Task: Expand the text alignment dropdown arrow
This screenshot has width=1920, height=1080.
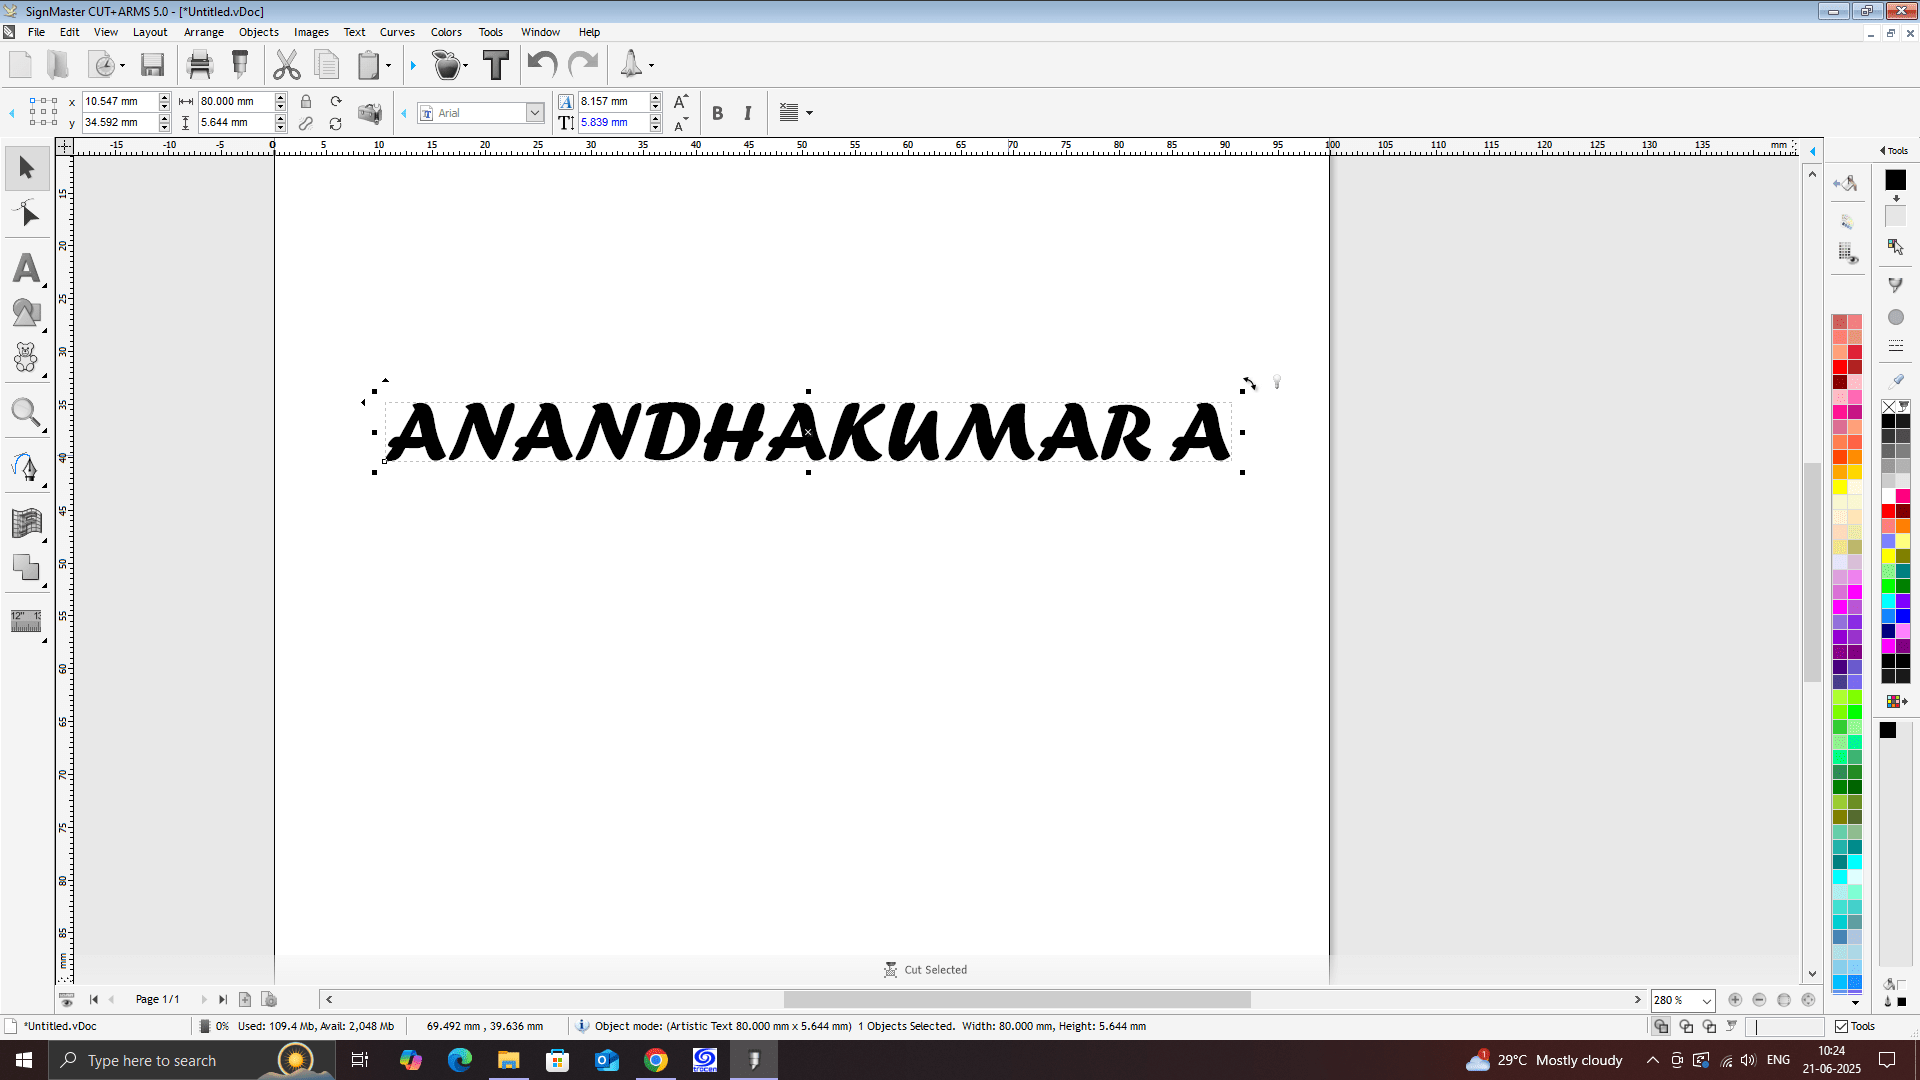Action: click(x=809, y=113)
